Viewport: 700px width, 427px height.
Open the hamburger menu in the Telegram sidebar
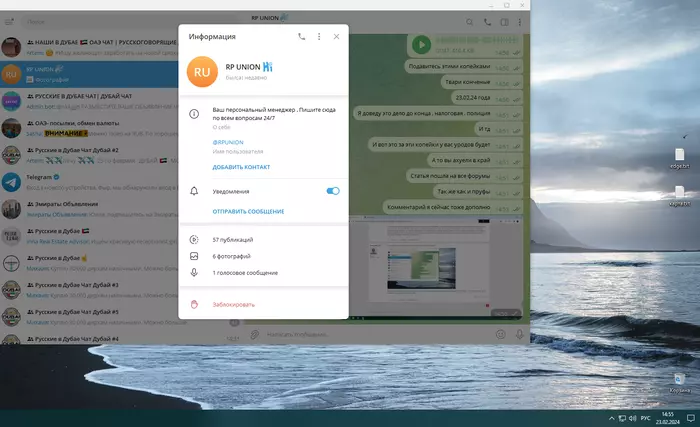point(9,21)
